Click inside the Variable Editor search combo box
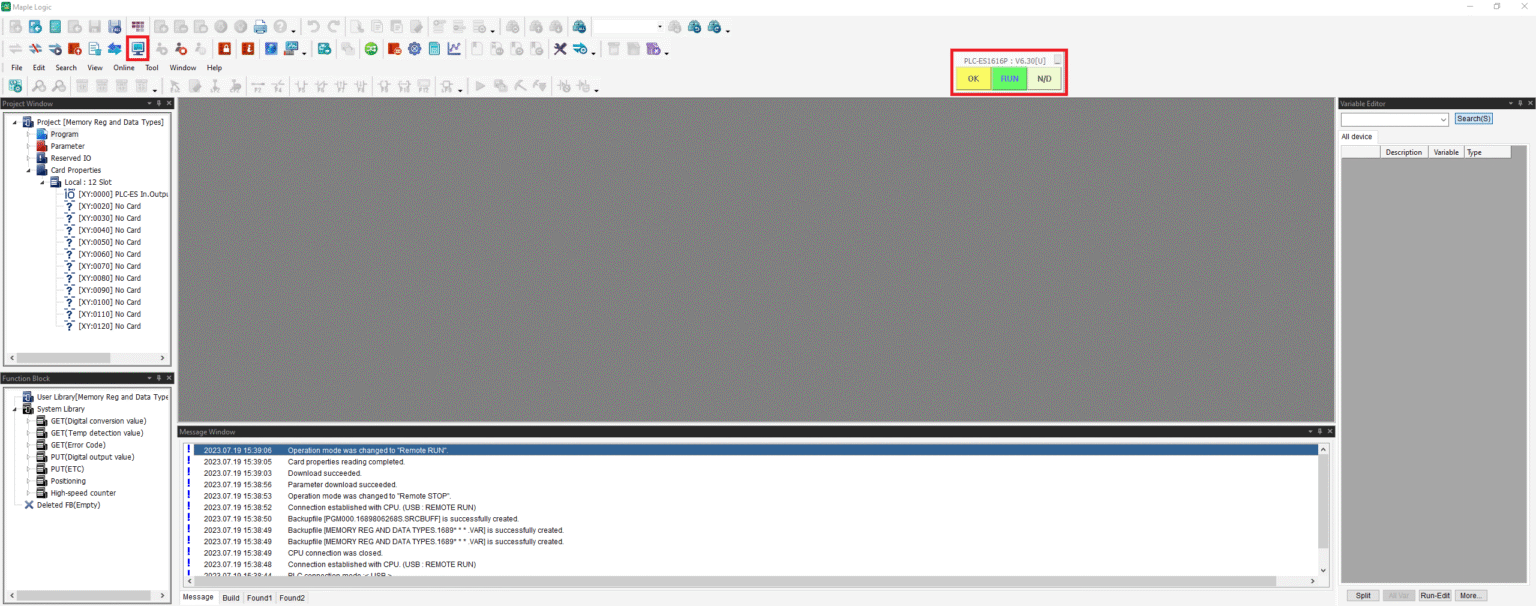Screen dimensions: 1536x606 coord(1393,119)
